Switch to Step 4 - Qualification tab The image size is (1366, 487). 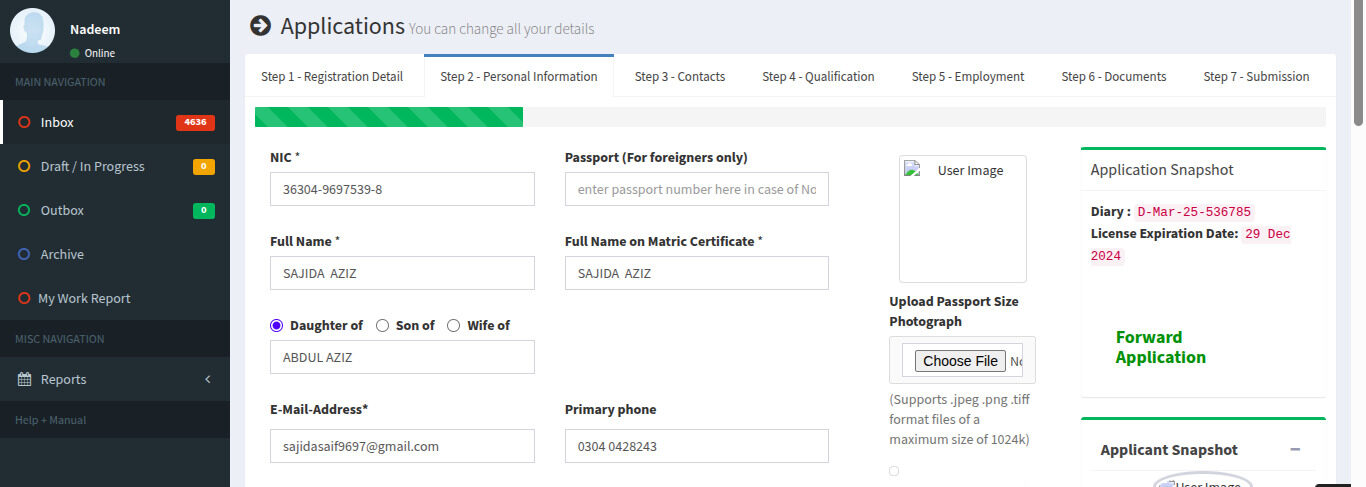pos(818,76)
